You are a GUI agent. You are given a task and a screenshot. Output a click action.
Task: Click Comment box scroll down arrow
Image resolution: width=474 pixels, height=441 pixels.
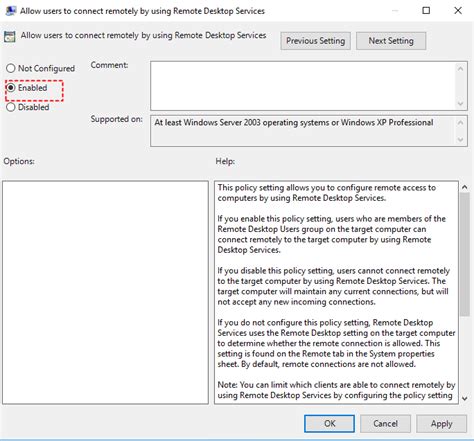tap(461, 104)
